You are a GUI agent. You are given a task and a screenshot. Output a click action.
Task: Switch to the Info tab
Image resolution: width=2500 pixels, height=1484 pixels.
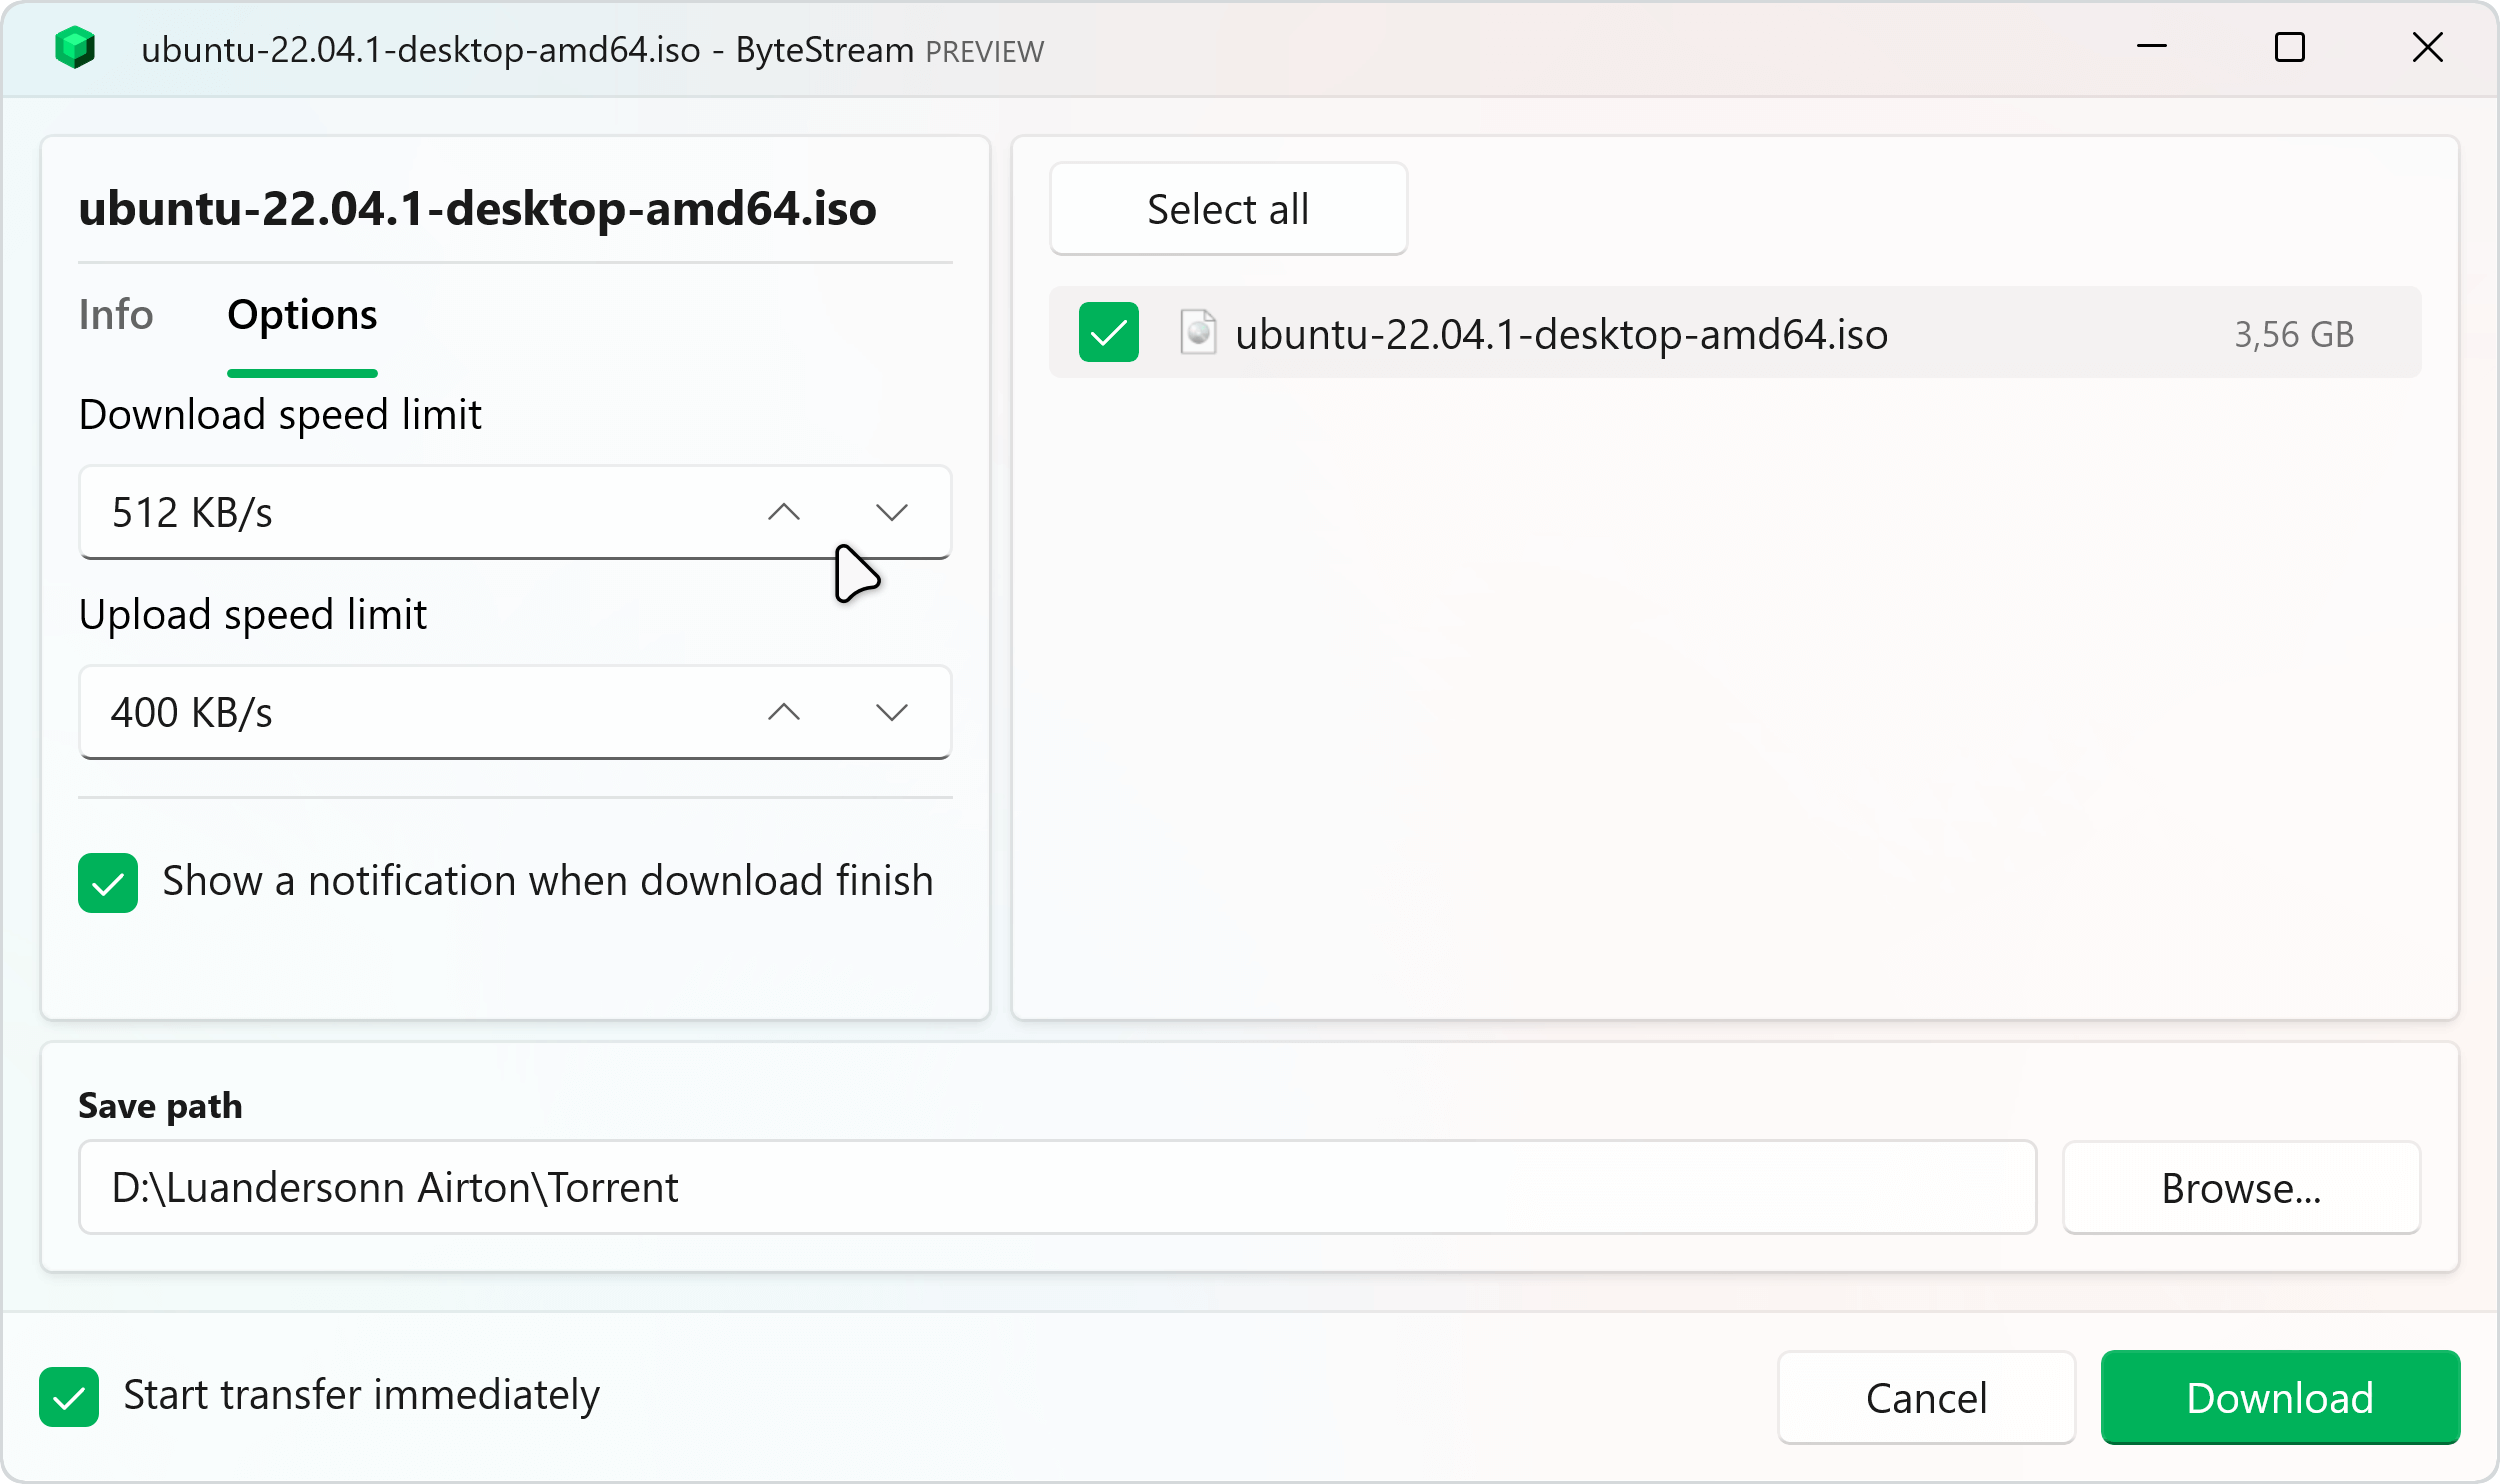pyautogui.click(x=115, y=315)
